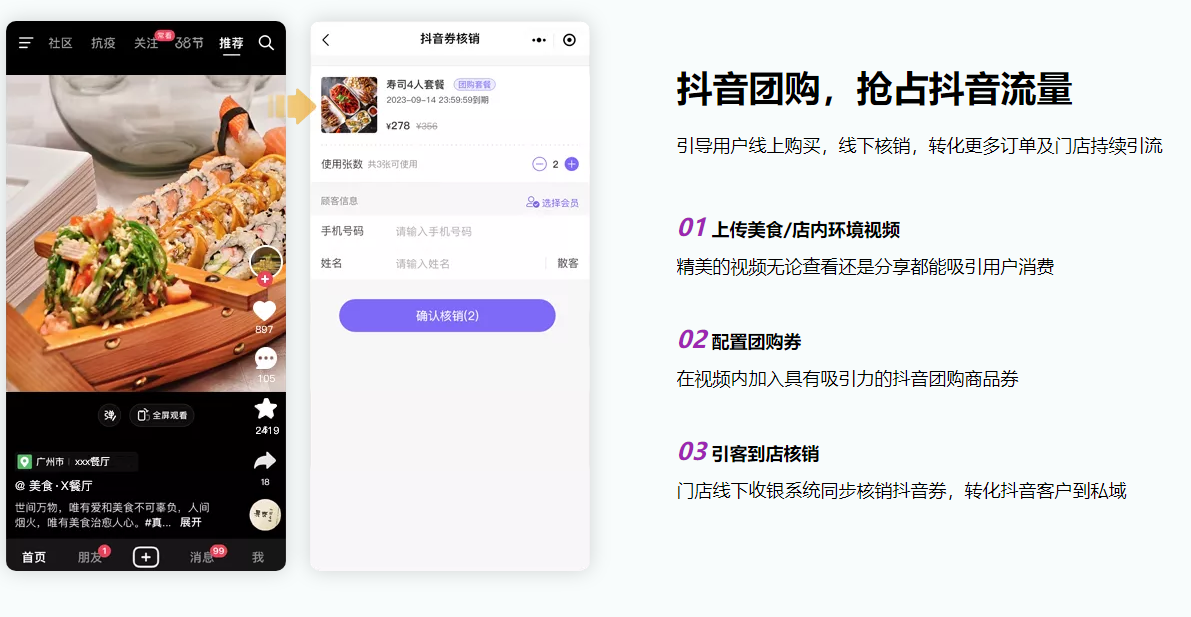Favorite the video with star icon
The height and width of the screenshot is (617, 1191).
pos(265,409)
